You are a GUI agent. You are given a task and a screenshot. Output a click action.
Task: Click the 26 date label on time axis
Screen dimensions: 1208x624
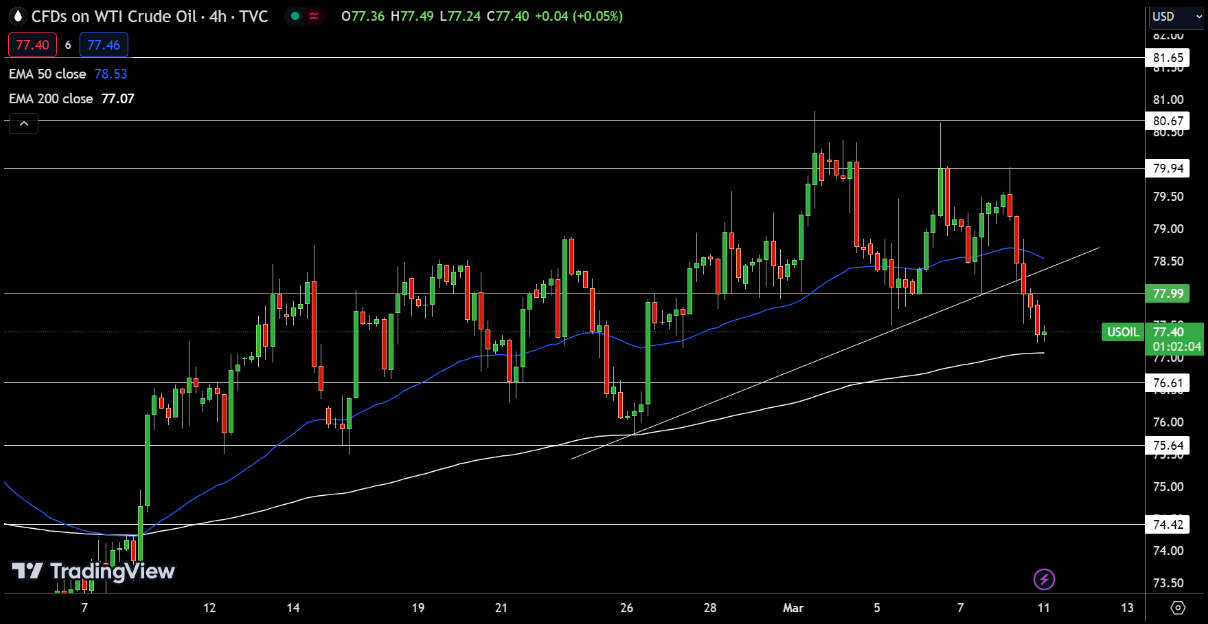[x=626, y=607]
